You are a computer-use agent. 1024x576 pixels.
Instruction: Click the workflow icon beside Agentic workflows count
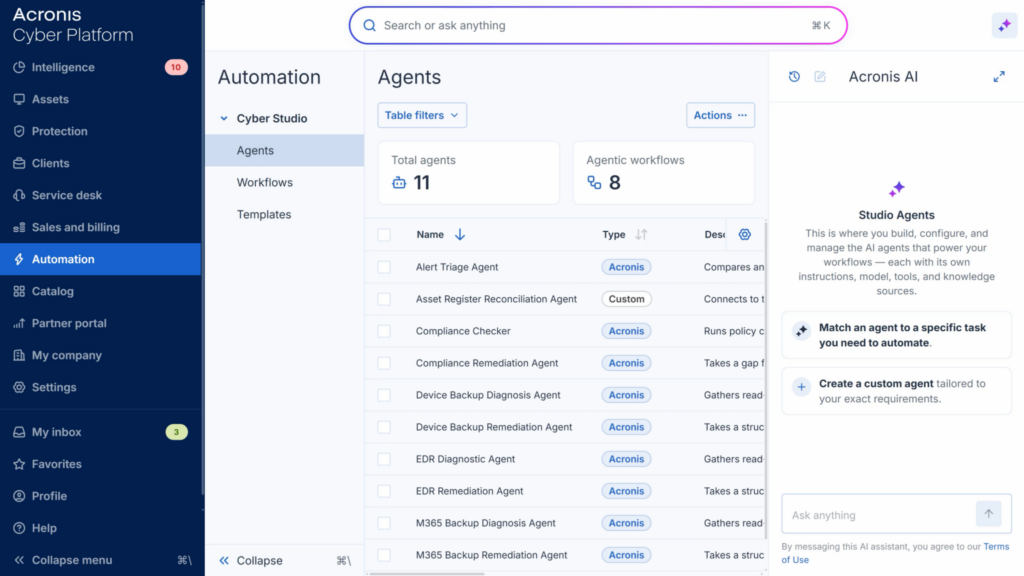(x=594, y=183)
